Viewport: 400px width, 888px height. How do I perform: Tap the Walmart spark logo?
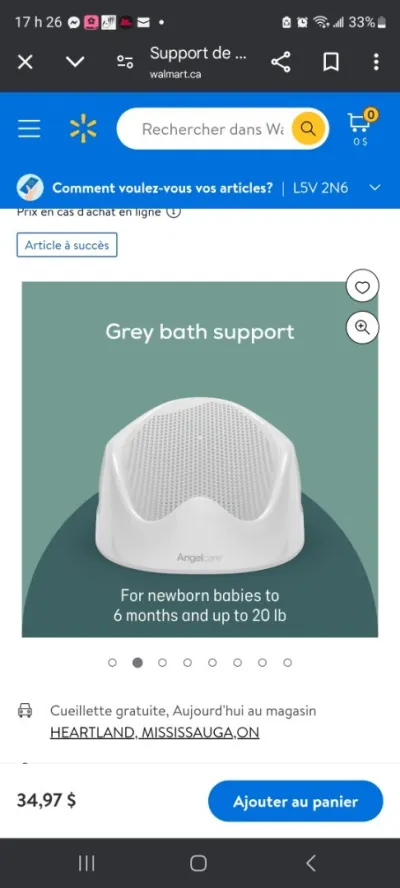[x=83, y=129]
